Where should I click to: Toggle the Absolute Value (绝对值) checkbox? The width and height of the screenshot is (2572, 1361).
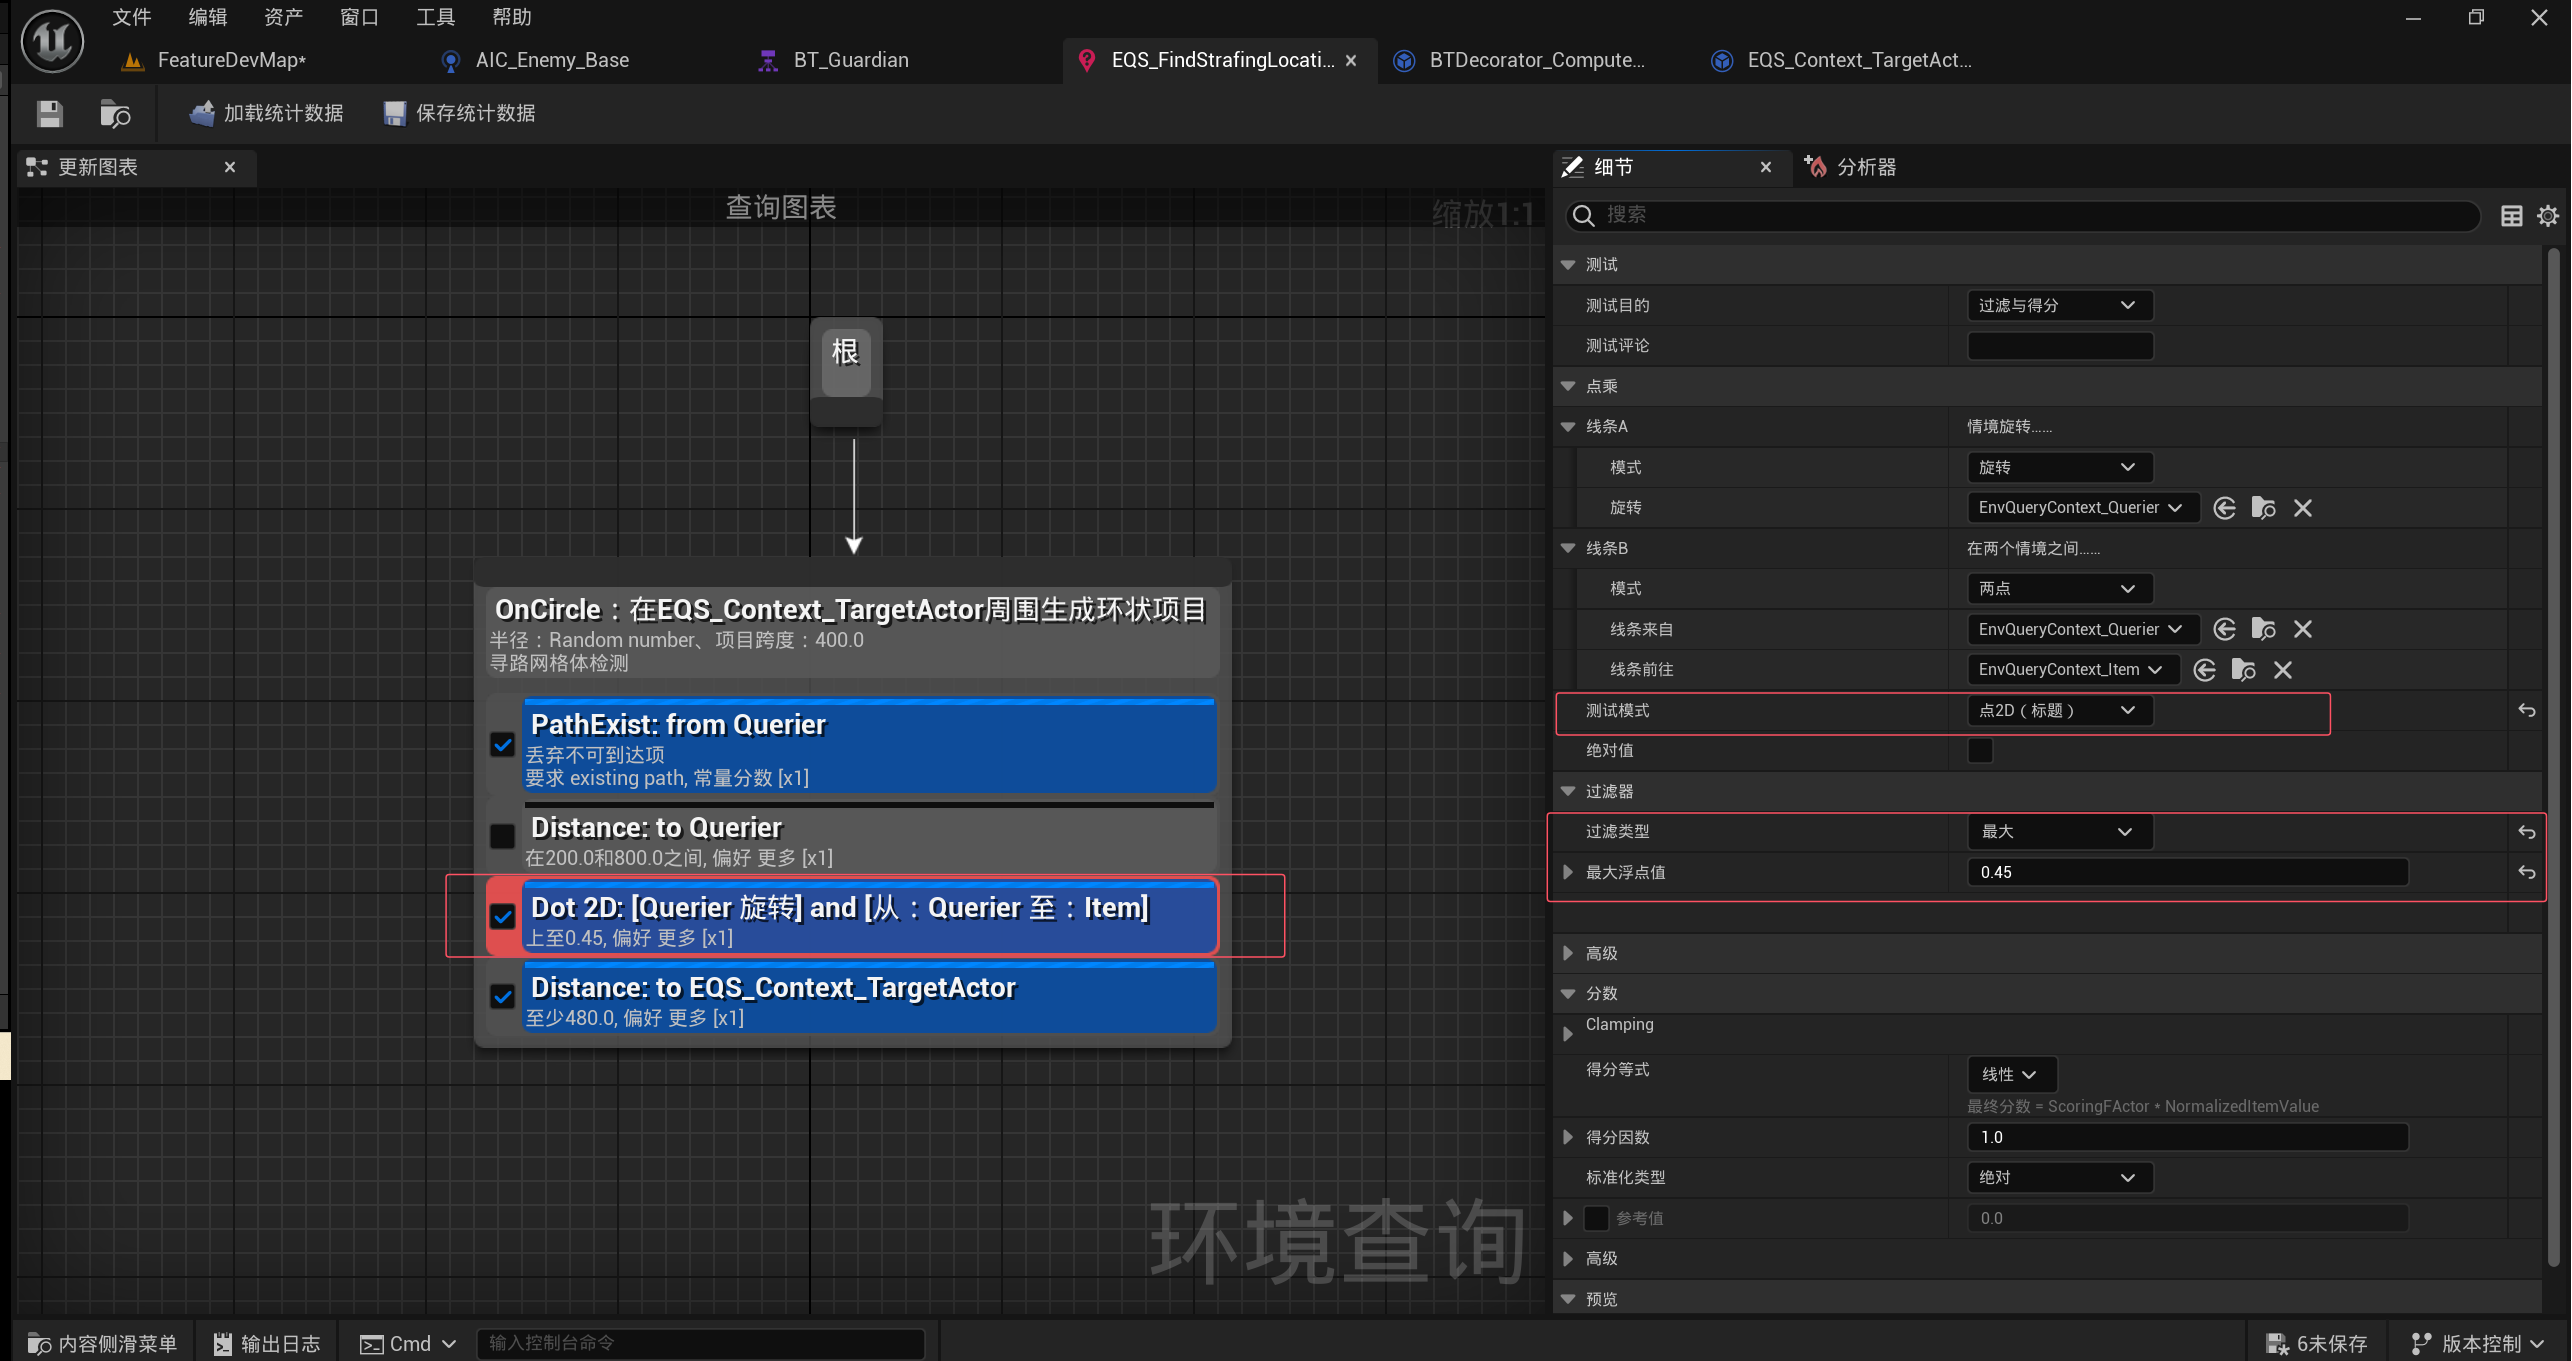[1979, 751]
